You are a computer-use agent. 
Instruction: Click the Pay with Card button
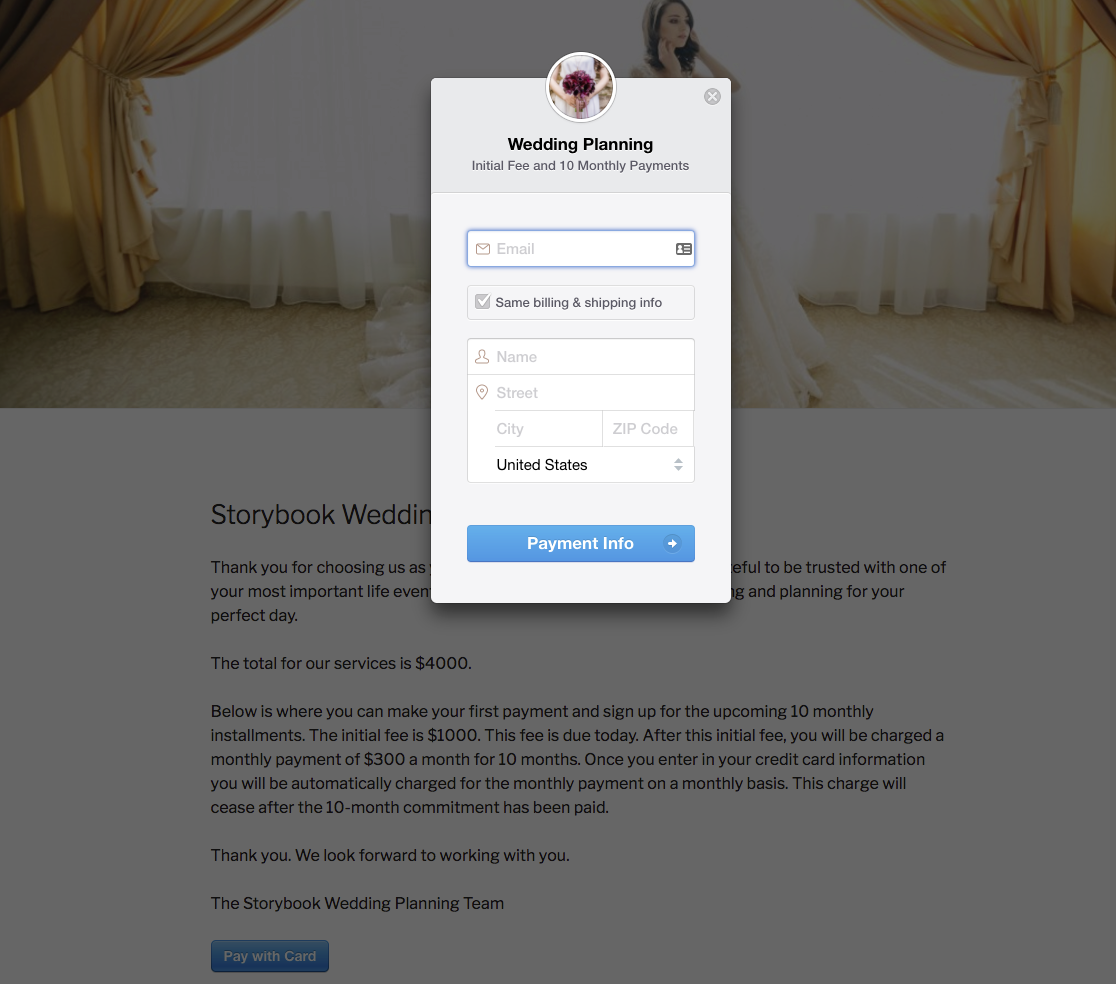coord(270,956)
